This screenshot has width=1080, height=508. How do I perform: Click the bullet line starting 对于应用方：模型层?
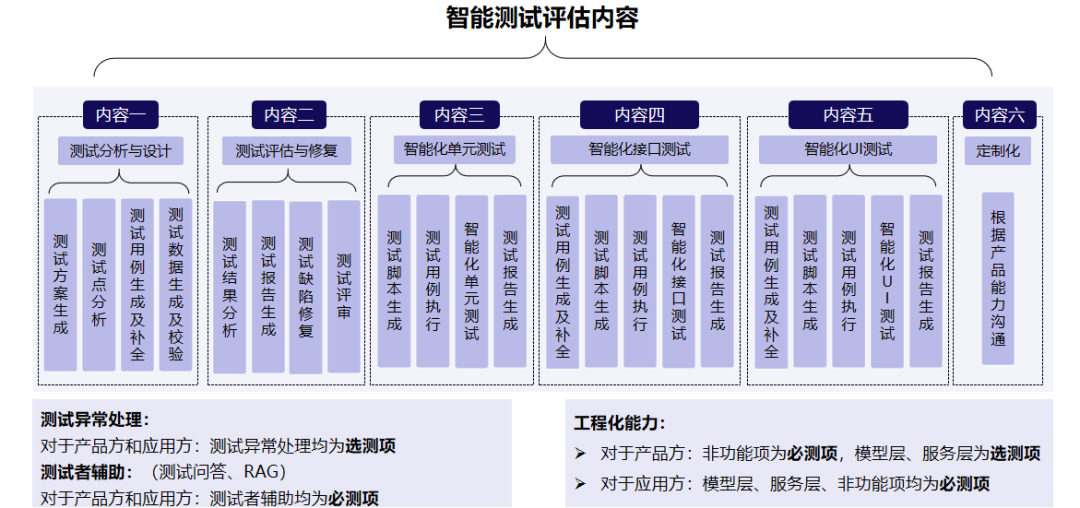click(x=782, y=484)
